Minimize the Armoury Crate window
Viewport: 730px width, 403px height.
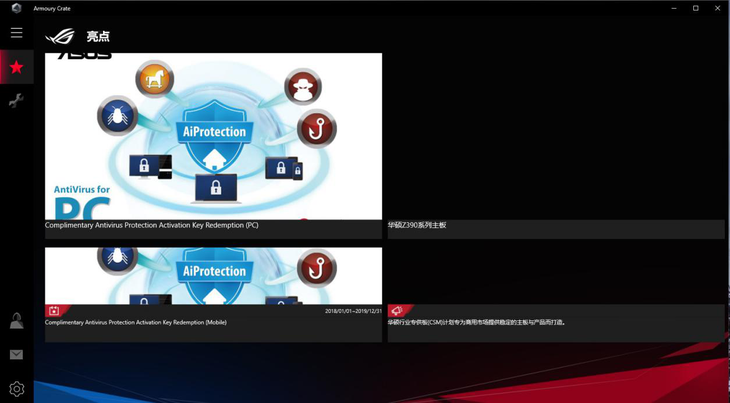(674, 8)
